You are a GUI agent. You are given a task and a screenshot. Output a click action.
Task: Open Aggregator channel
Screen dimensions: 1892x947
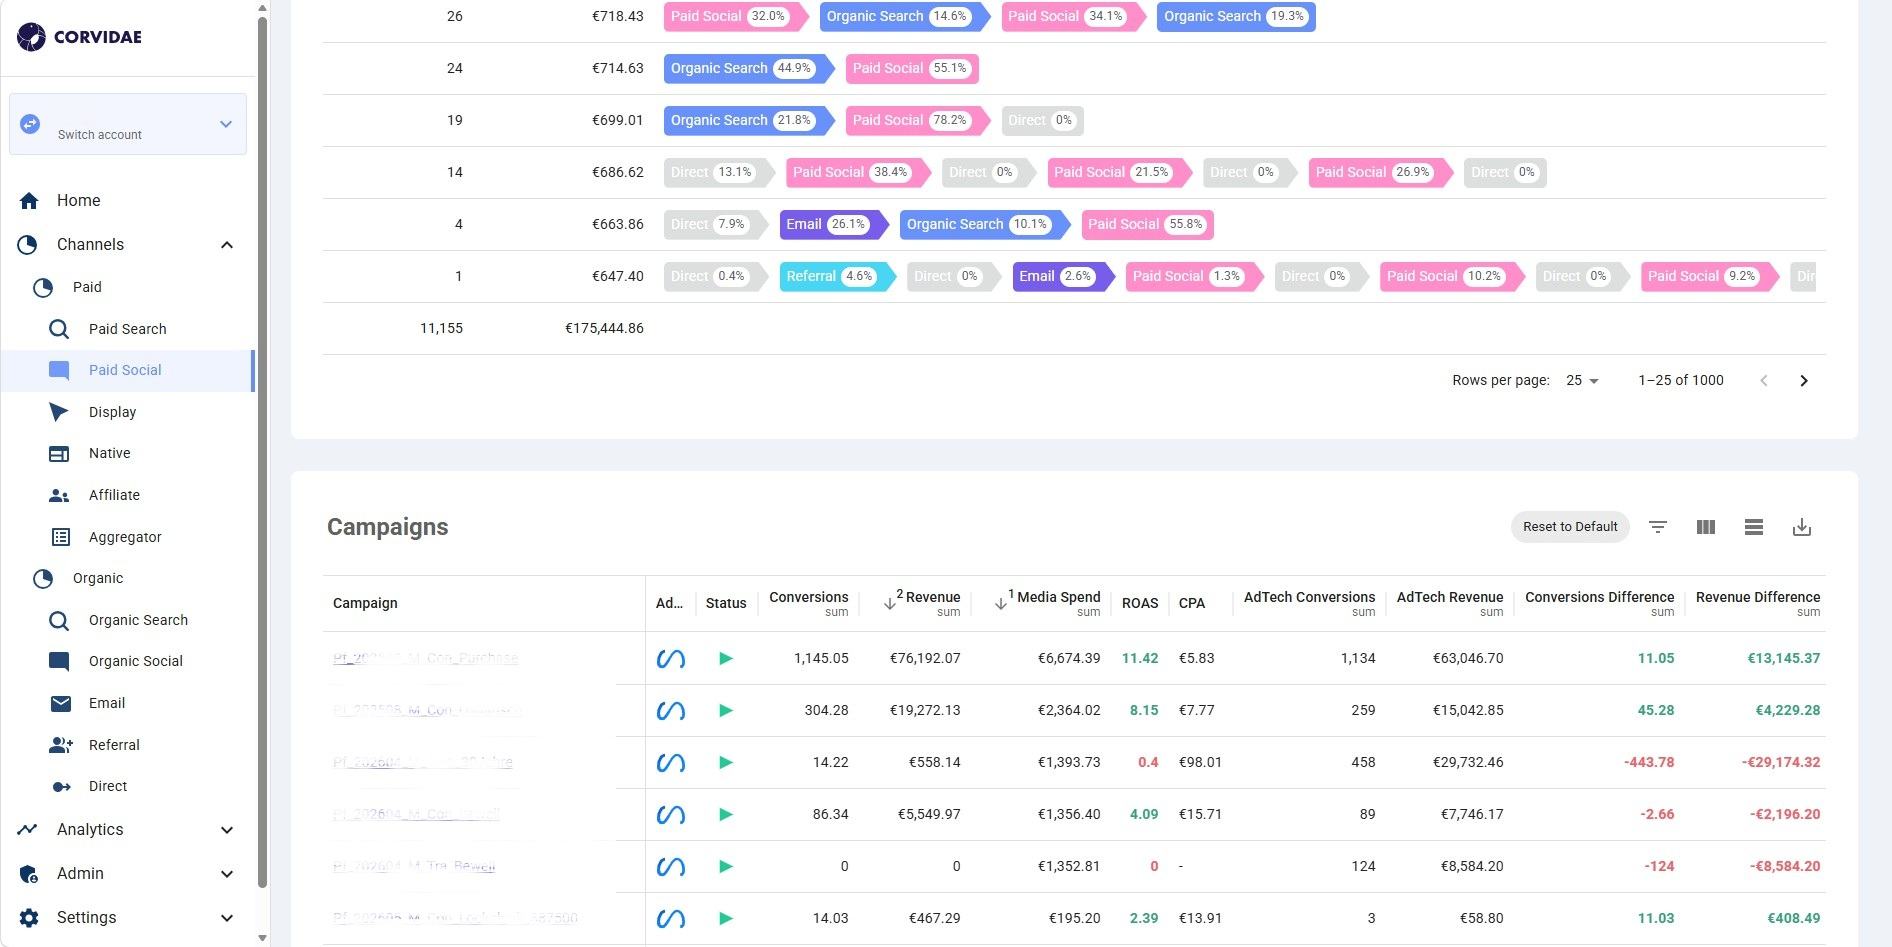coord(125,537)
